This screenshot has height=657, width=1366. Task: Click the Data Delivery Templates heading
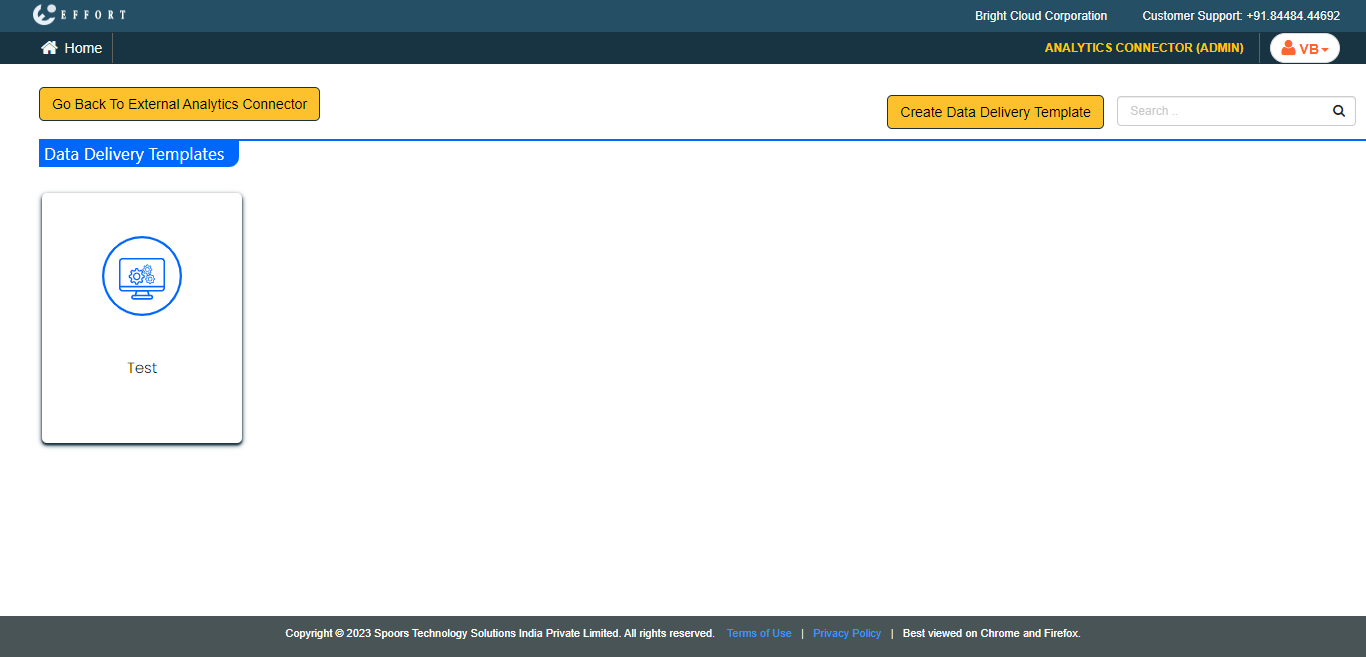[135, 154]
